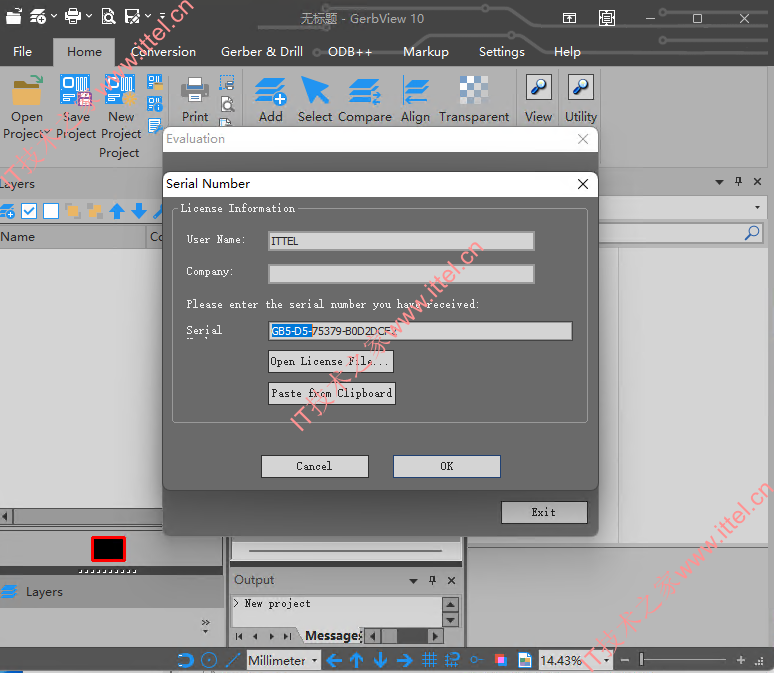Screen dimensions: 774x673
Task: Check all layers in Layers toolbar
Action: tap(29, 211)
